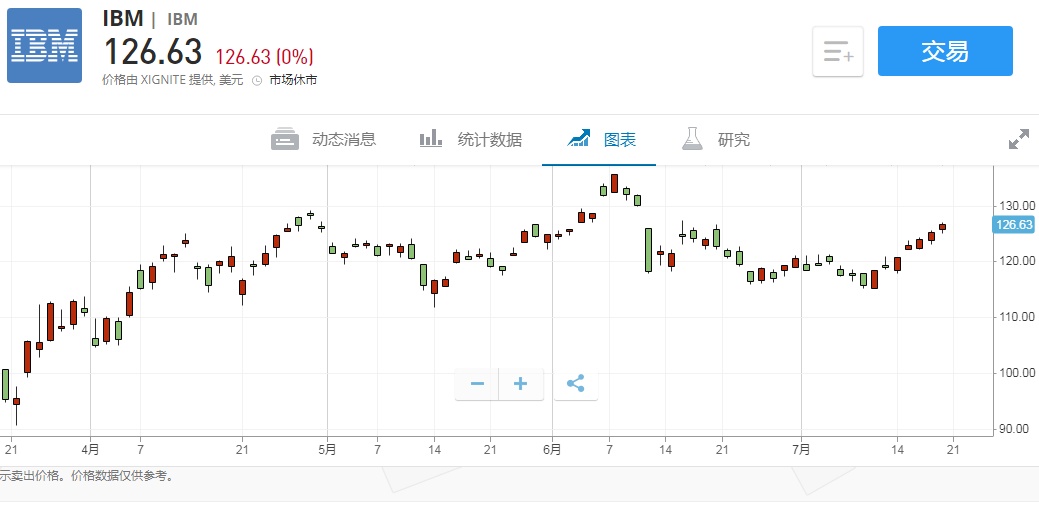Click the 统计数据 bar chart icon
The width and height of the screenshot is (1039, 507).
coord(431,140)
